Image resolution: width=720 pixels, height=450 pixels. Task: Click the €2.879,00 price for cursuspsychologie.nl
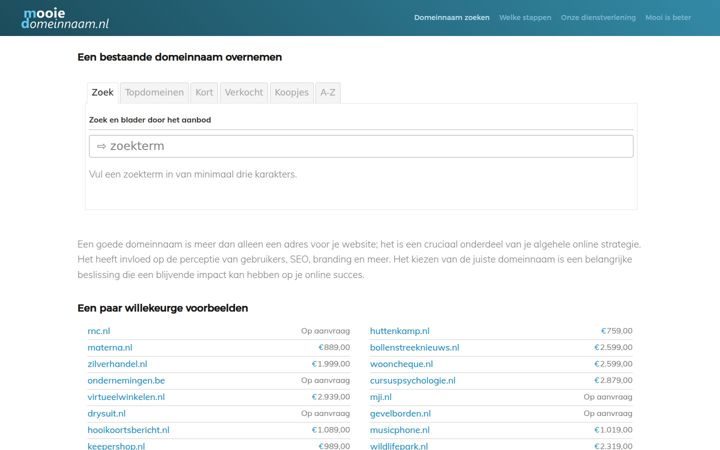pos(613,381)
